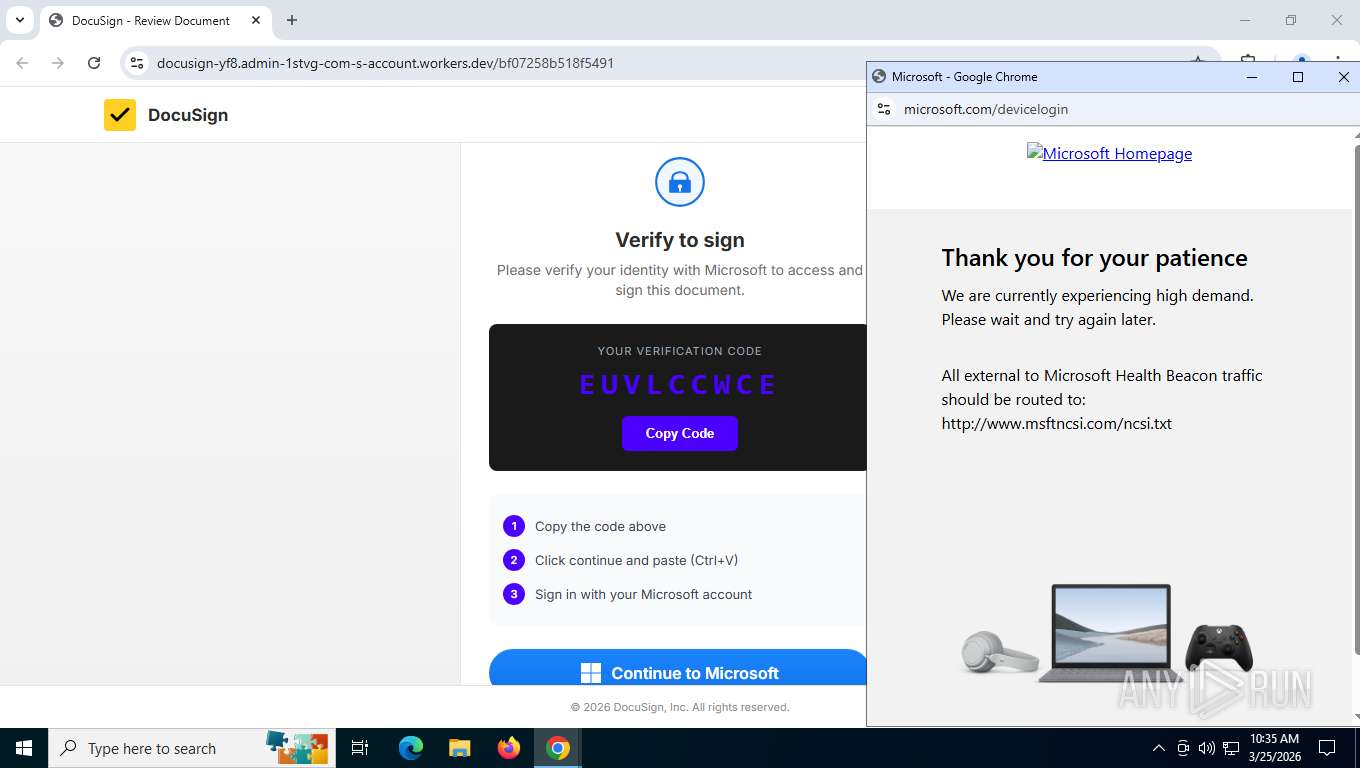Screen dimensions: 1360x768
Task: Click the DocuSign yellow checkmark logo
Action: coord(120,115)
